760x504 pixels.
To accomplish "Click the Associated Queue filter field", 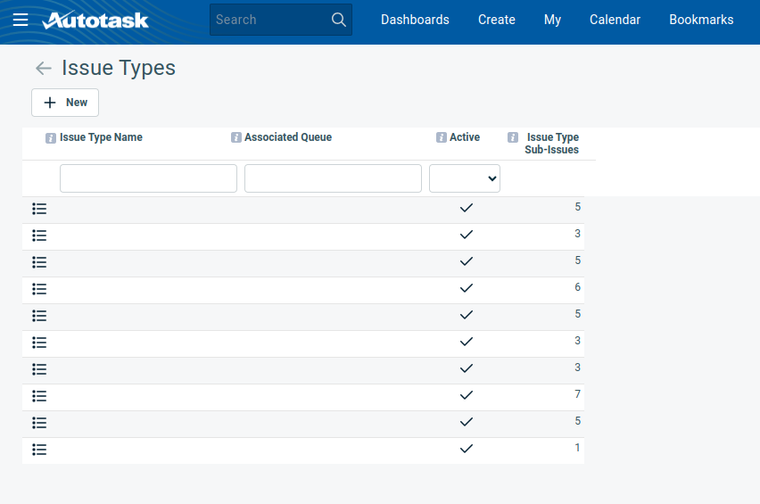I will pyautogui.click(x=333, y=178).
